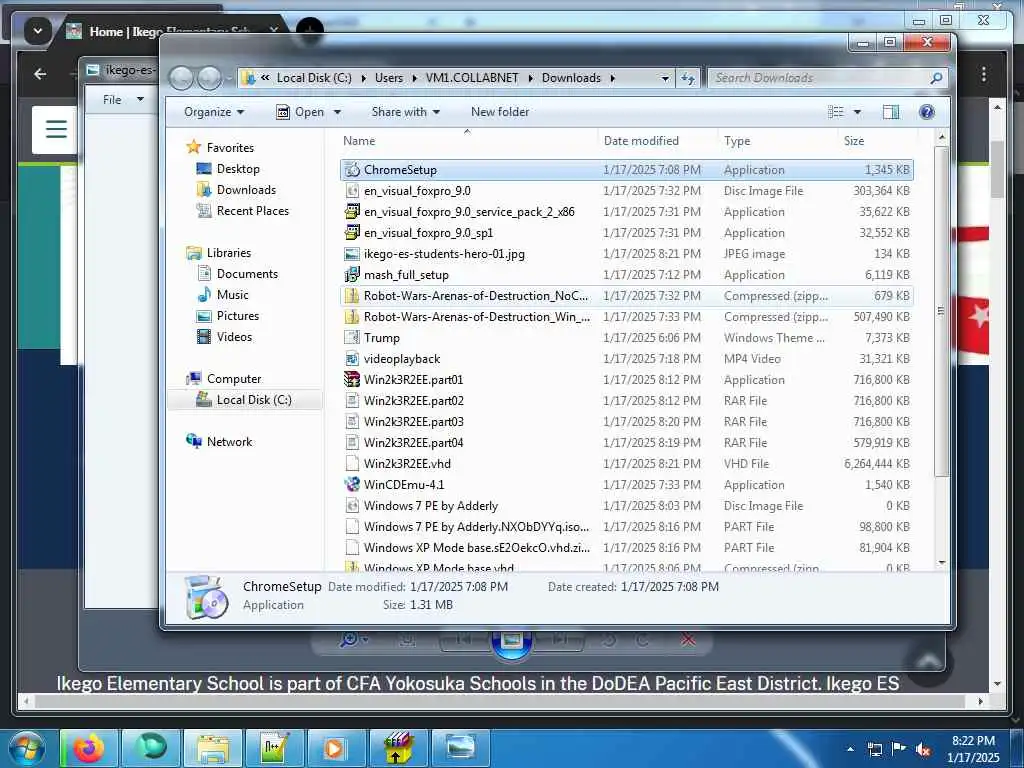Click the Help question mark icon
Image resolution: width=1024 pixels, height=768 pixels.
tap(926, 112)
